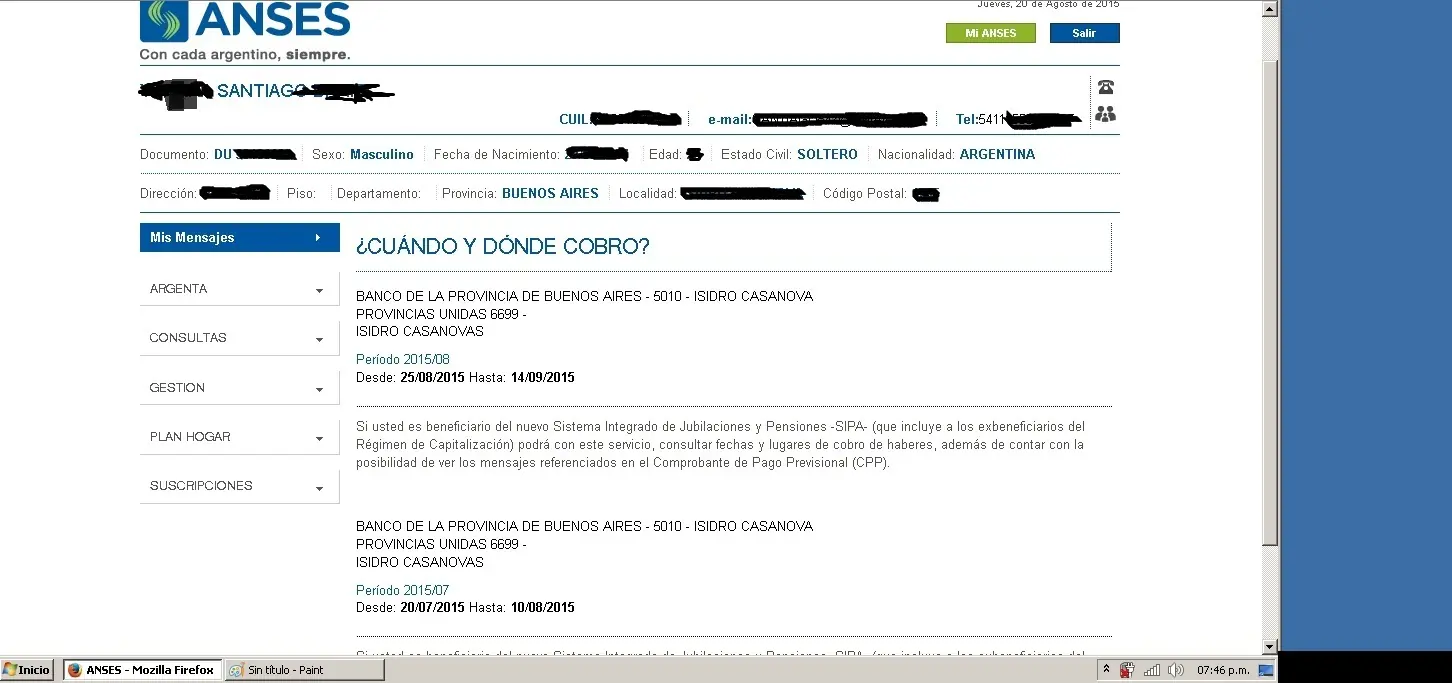Click the CUIL label

pyautogui.click(x=574, y=120)
